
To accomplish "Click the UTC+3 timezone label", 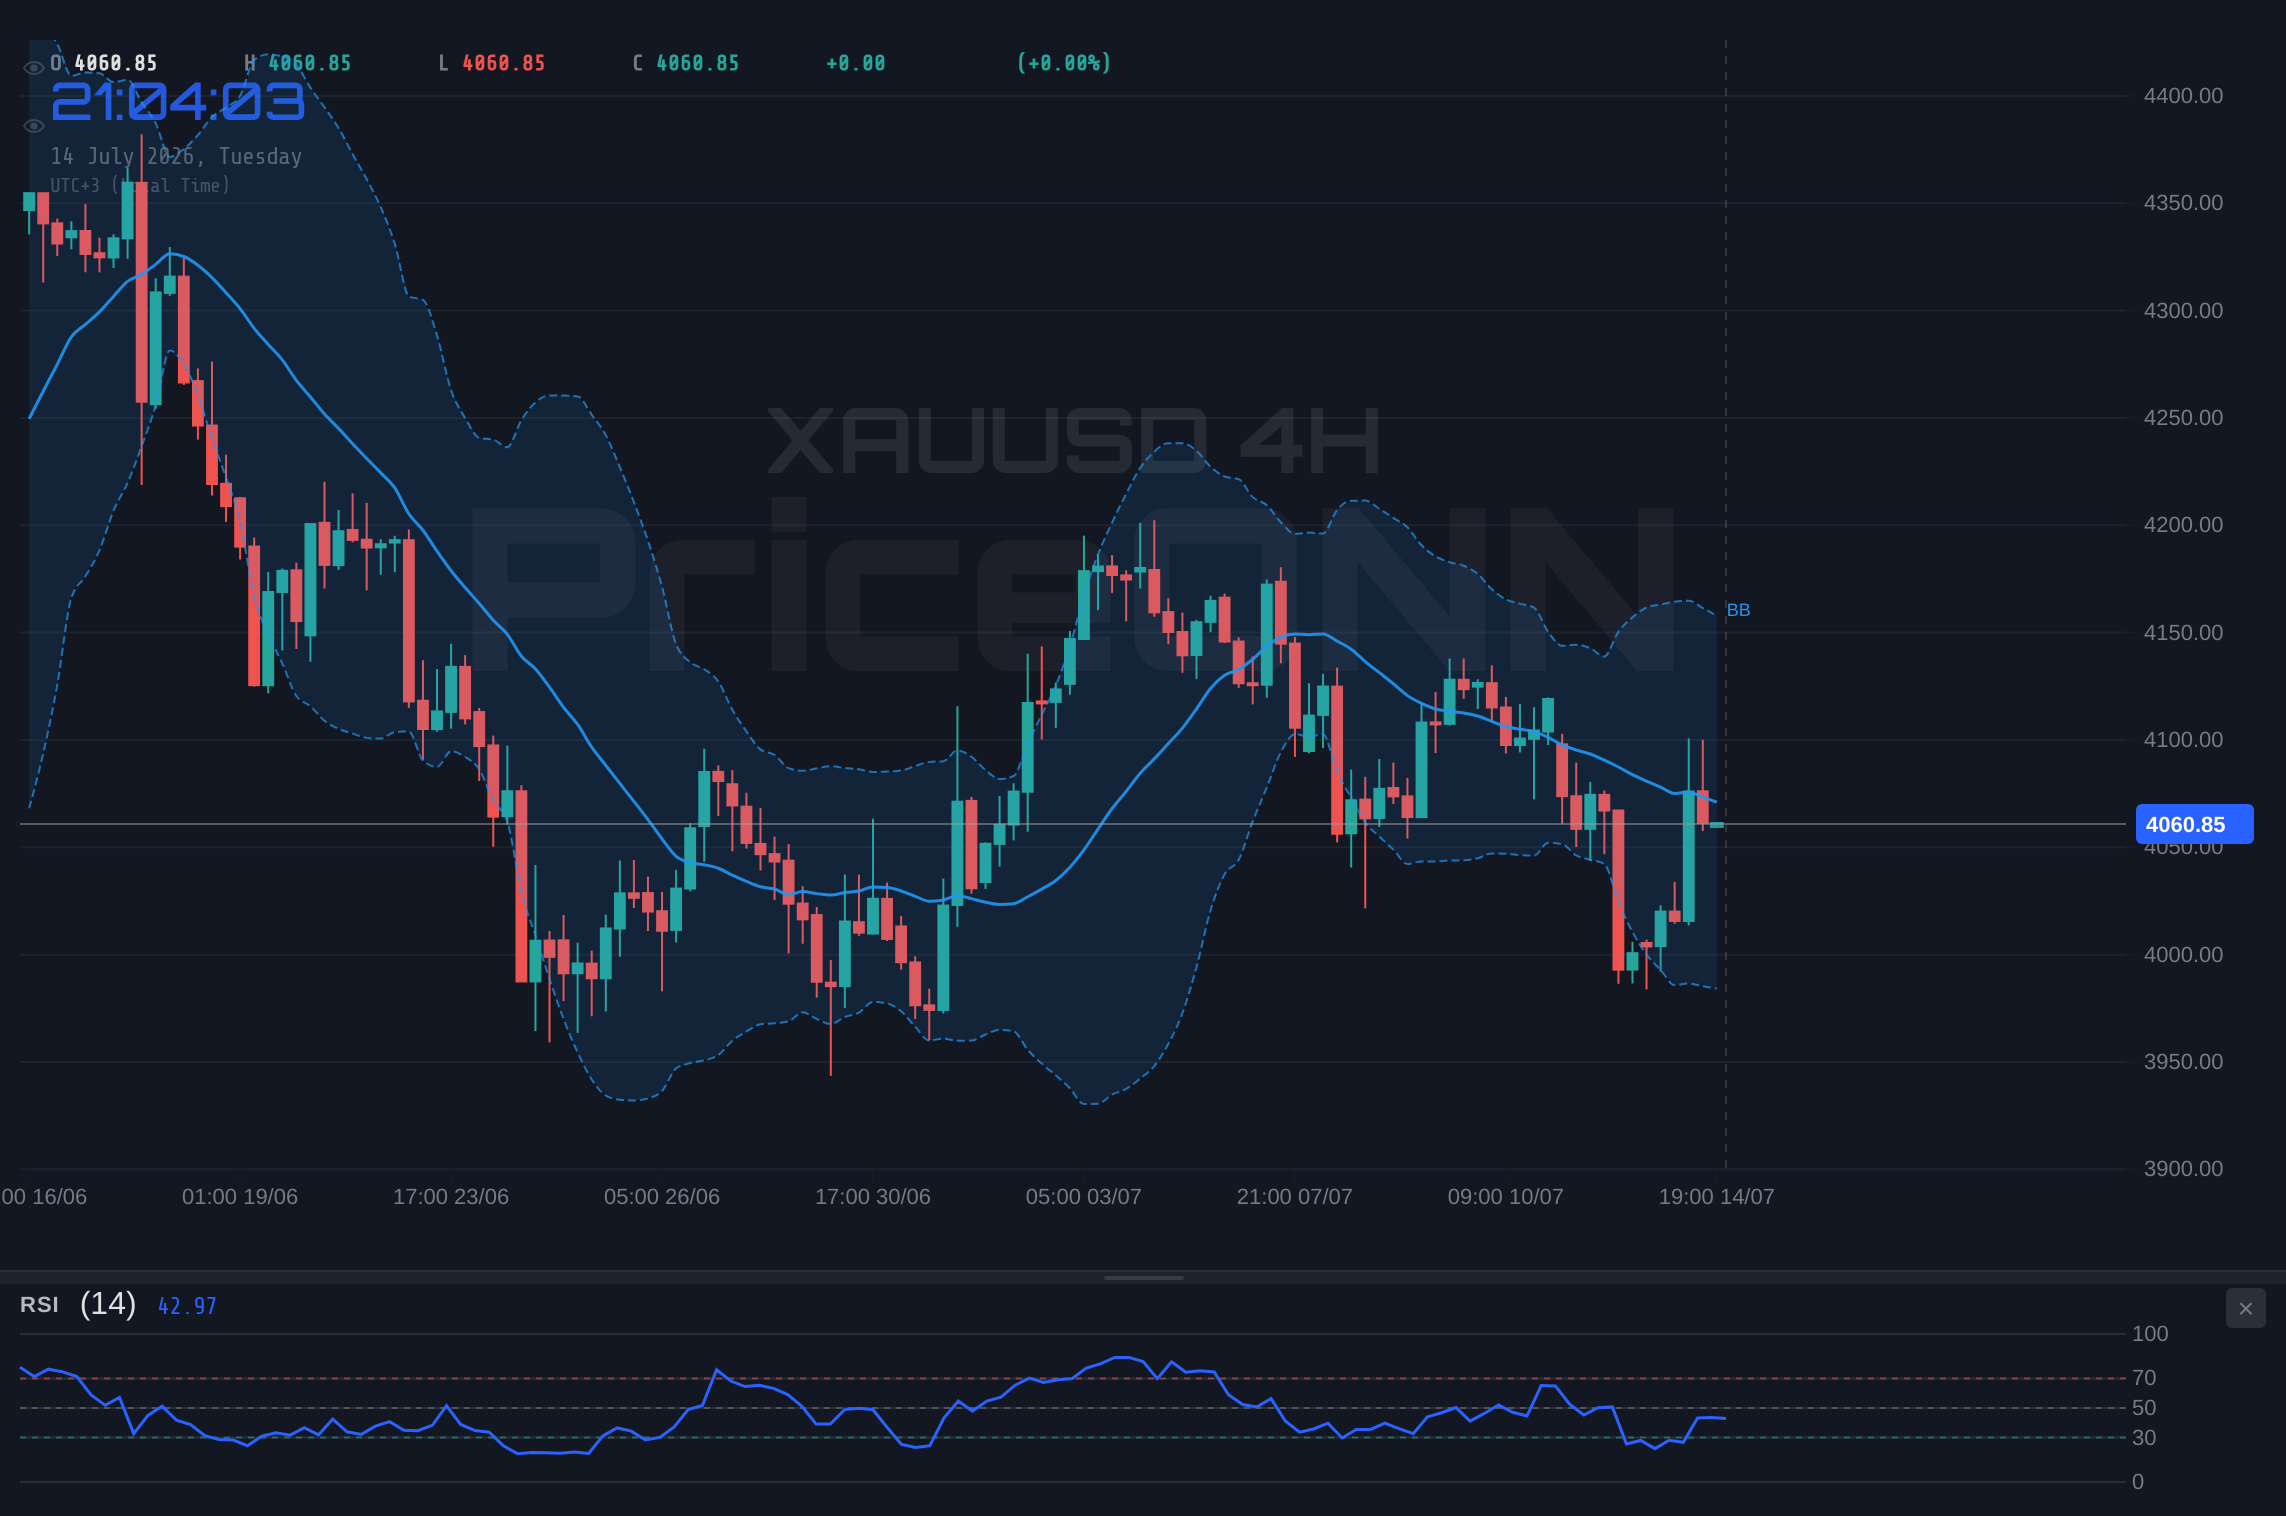I will click(x=140, y=185).
